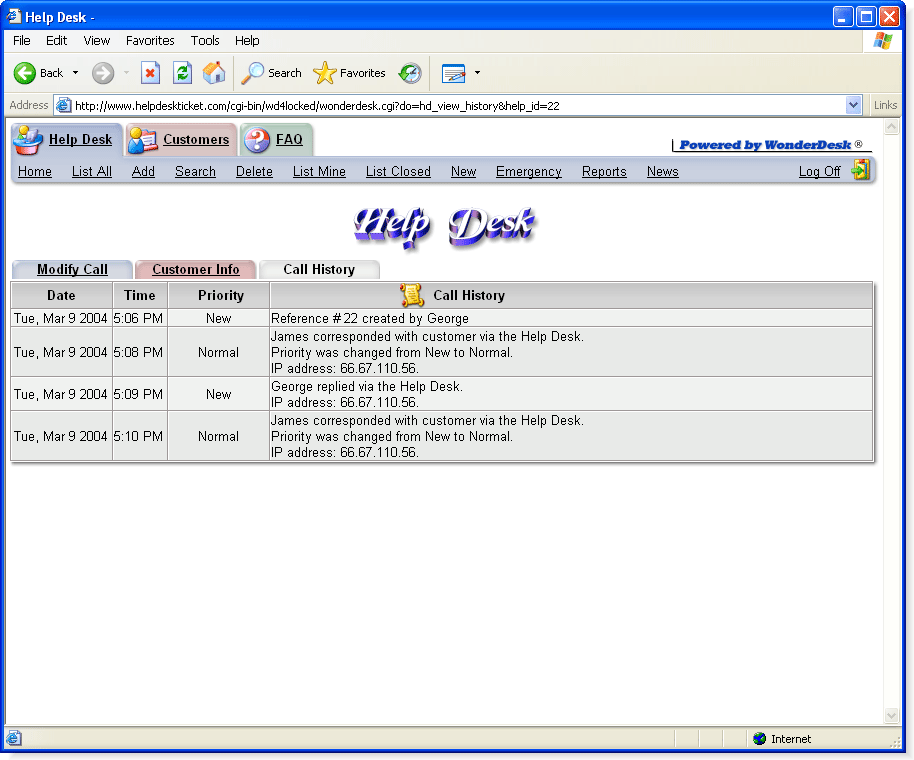Click the scrollbar down arrow
Viewport: 914px width, 760px height.
pyautogui.click(x=891, y=715)
